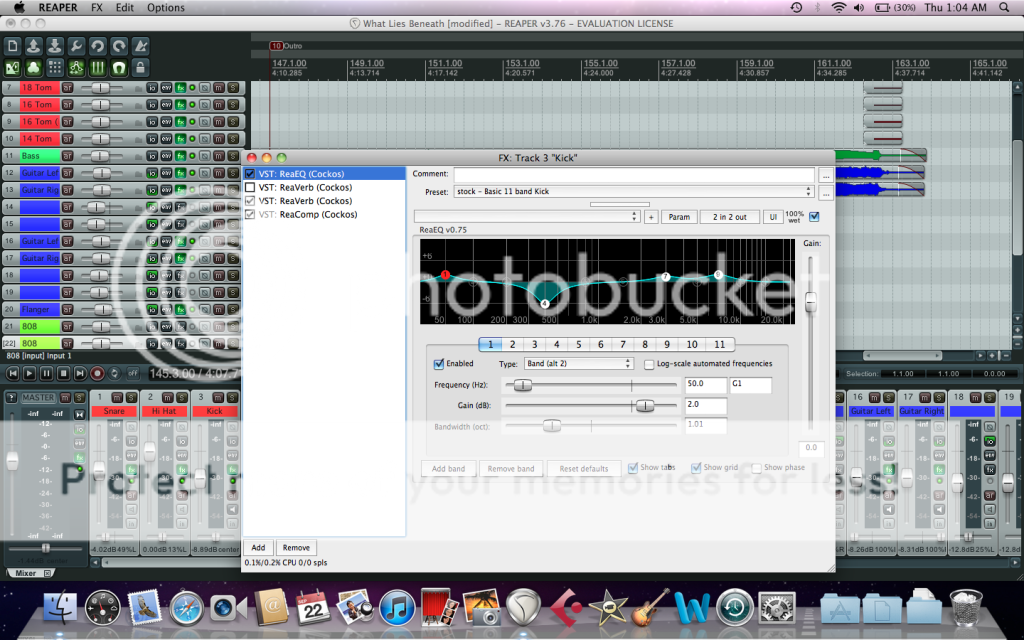Toggle the metronome toolbar icon

pyautogui.click(x=140, y=46)
